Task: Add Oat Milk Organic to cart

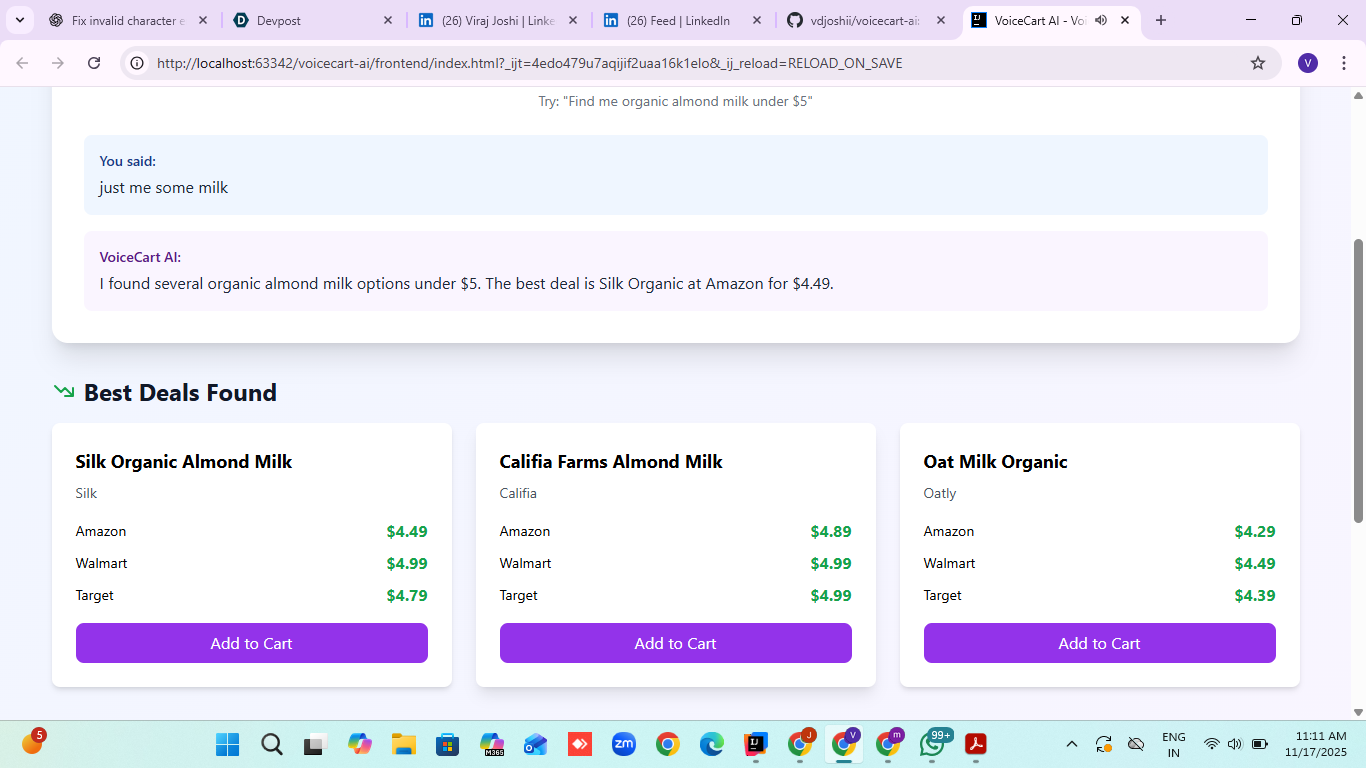Action: (x=1100, y=643)
